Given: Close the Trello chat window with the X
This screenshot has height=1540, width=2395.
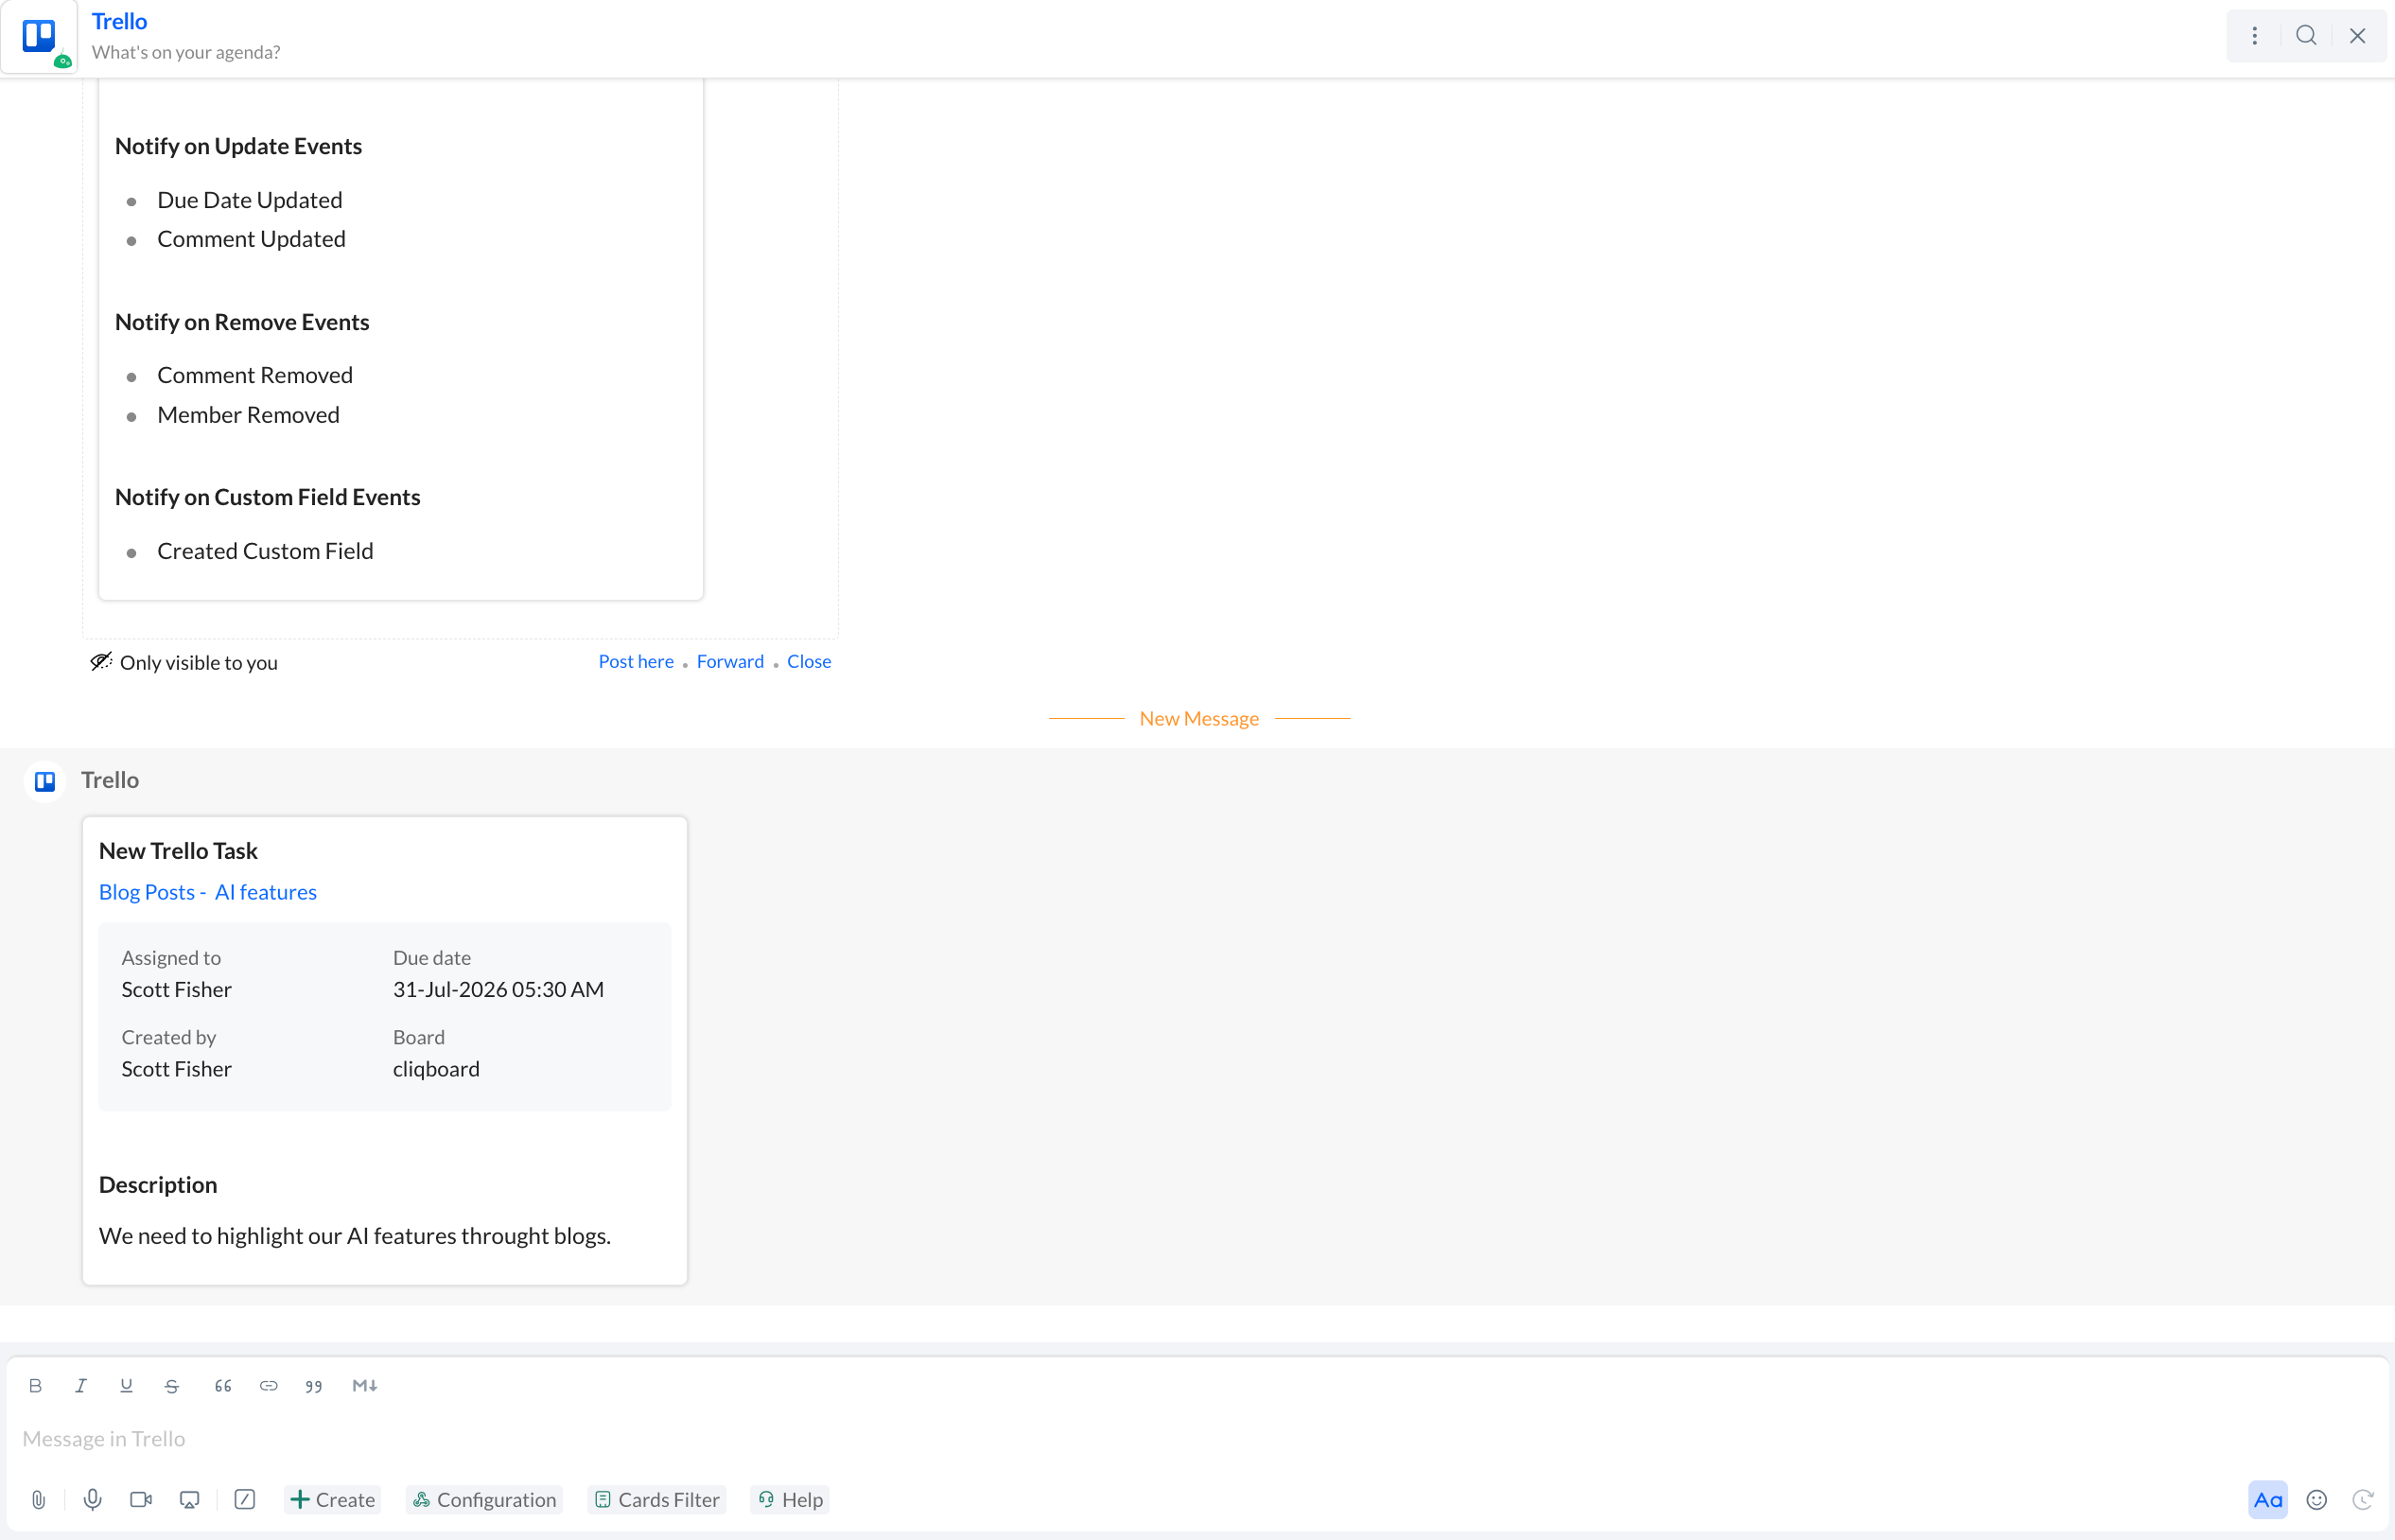Looking at the screenshot, I should tap(2357, 36).
